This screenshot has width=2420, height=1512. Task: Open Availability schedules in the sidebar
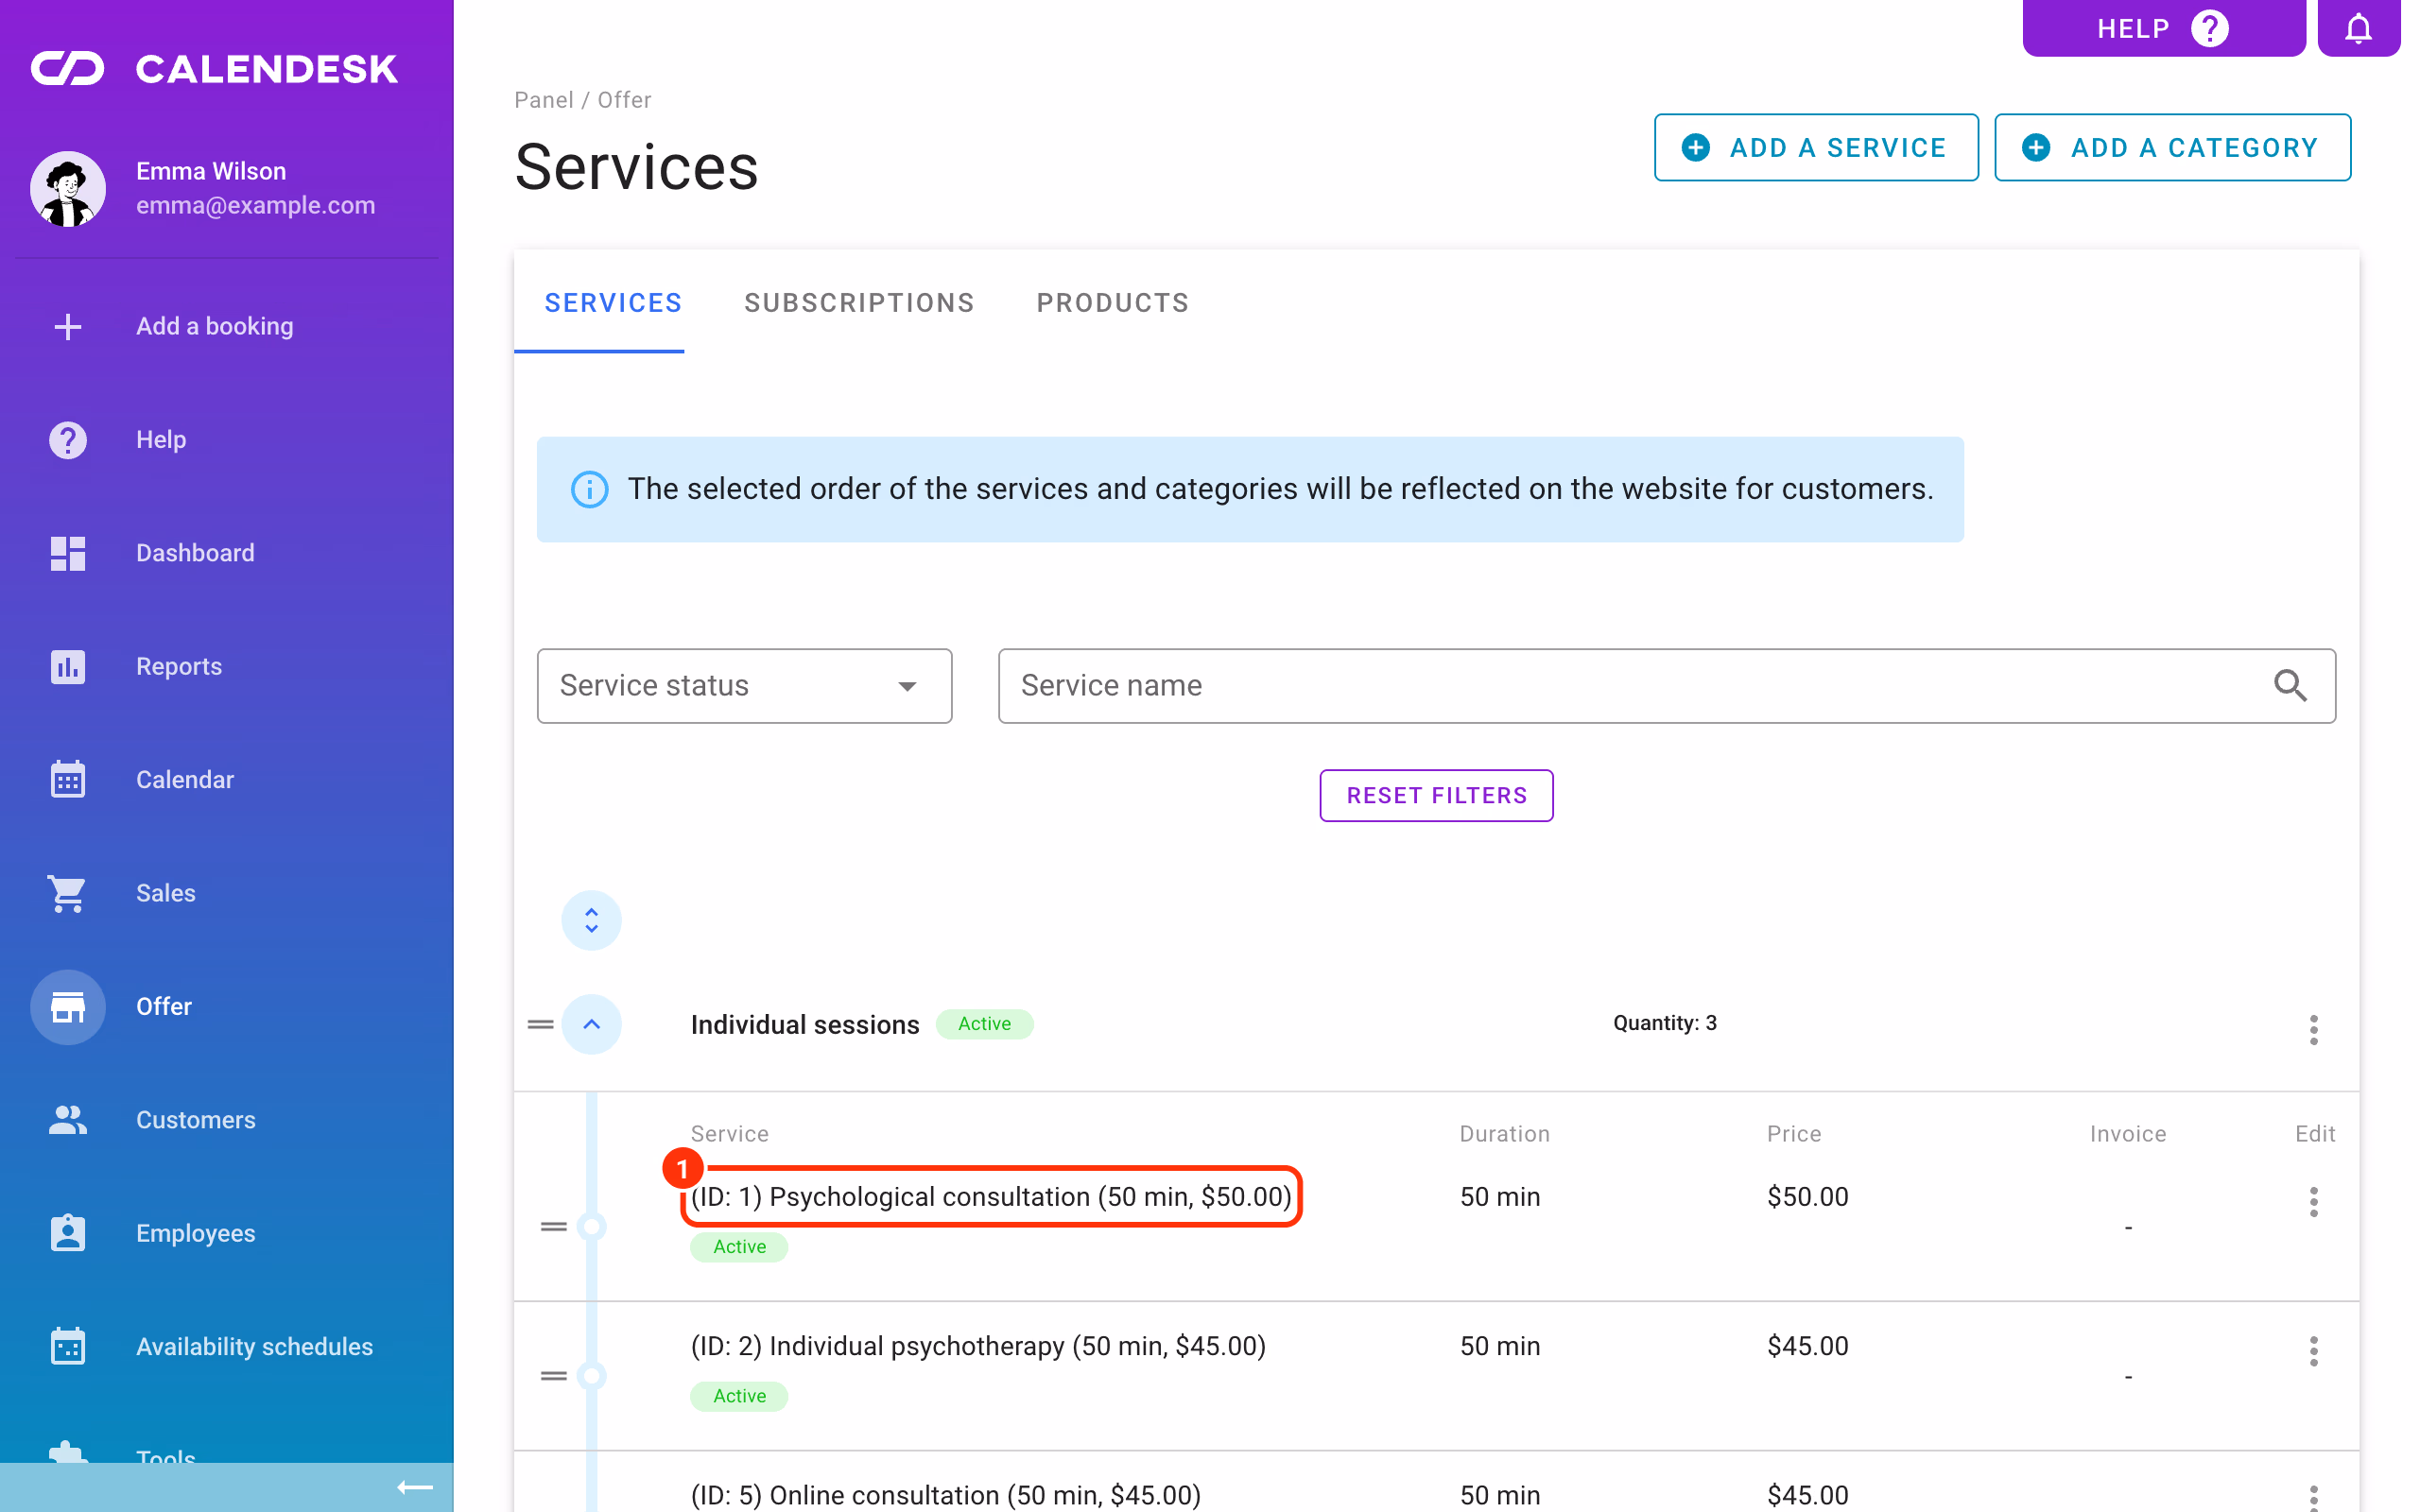pos(254,1346)
